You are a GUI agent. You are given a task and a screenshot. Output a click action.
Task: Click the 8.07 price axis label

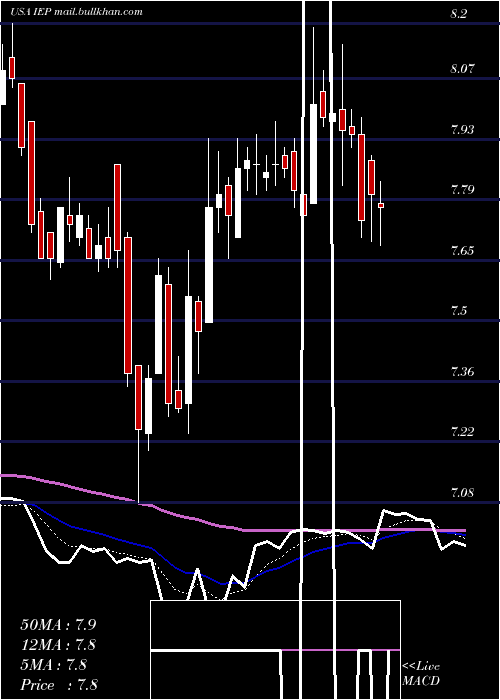pyautogui.click(x=462, y=69)
